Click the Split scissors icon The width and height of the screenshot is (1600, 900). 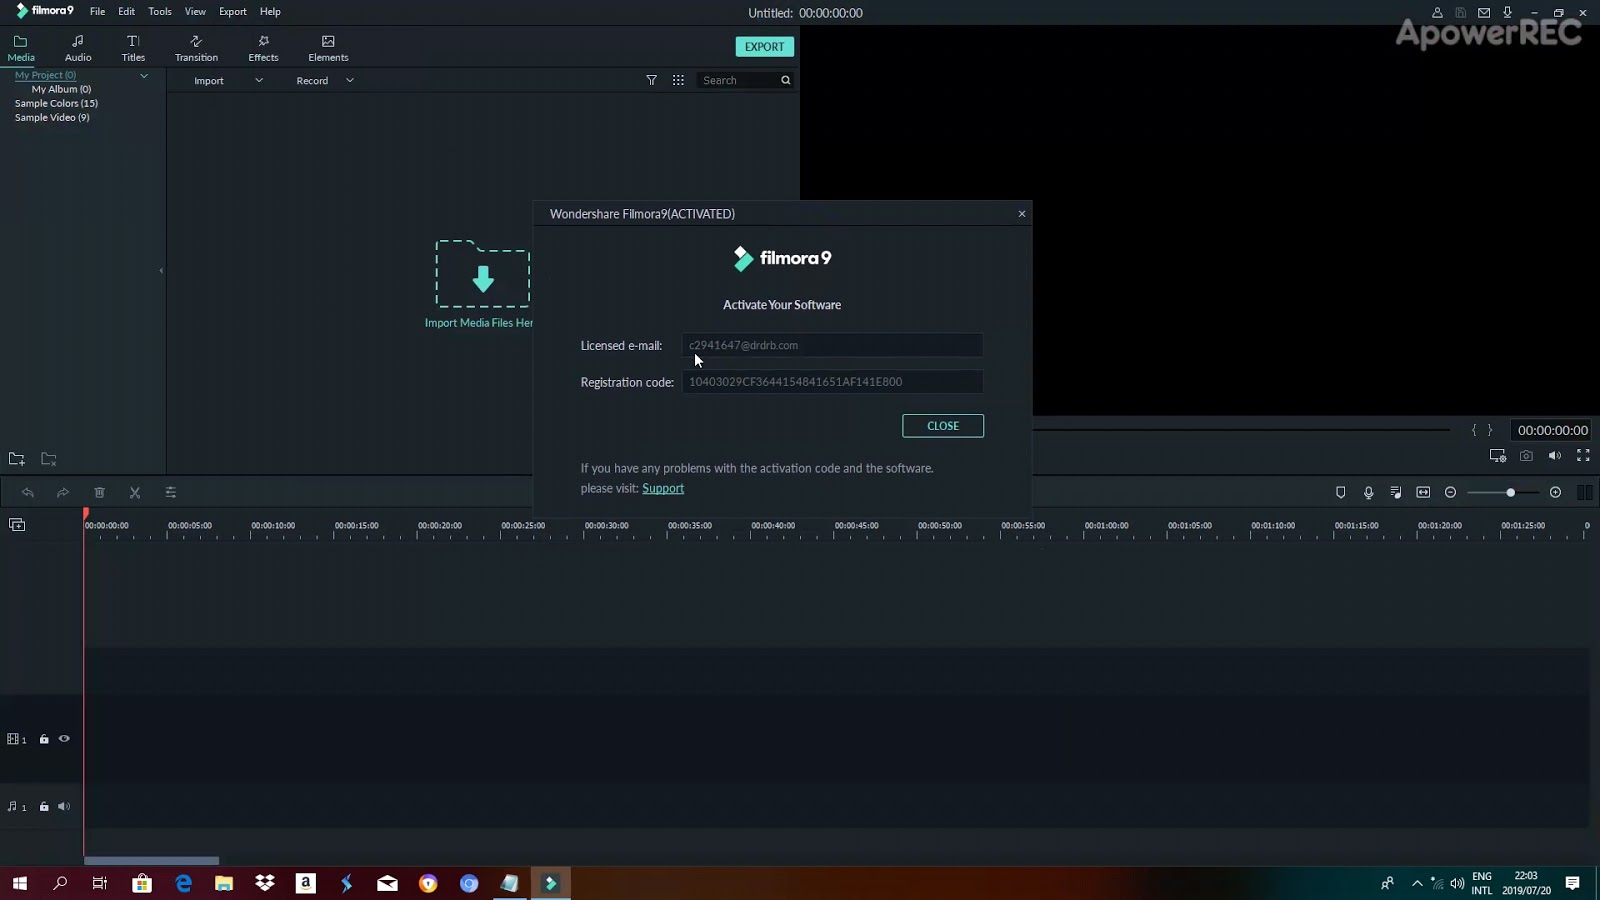pos(135,492)
